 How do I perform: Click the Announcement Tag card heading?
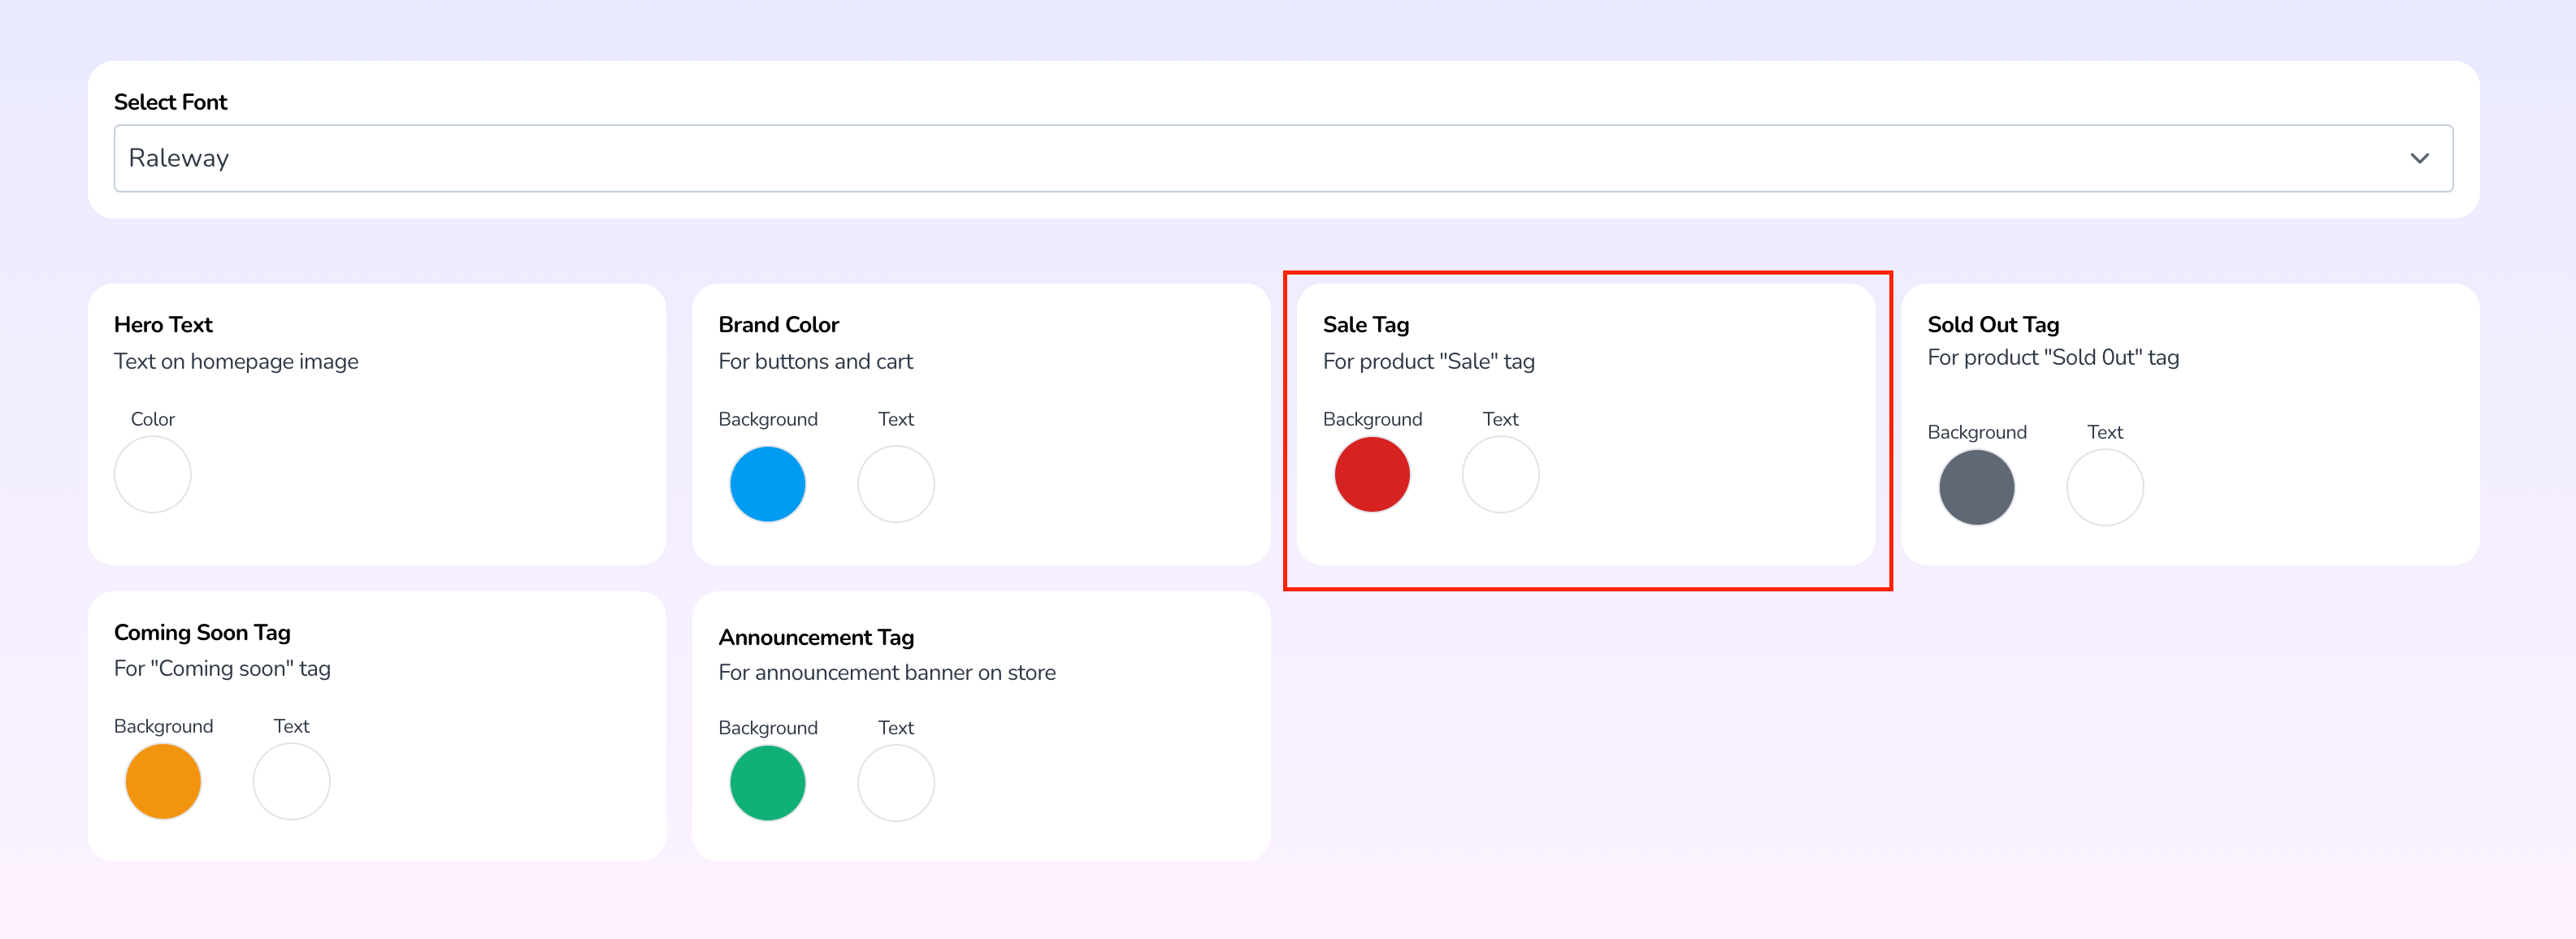[x=816, y=636]
